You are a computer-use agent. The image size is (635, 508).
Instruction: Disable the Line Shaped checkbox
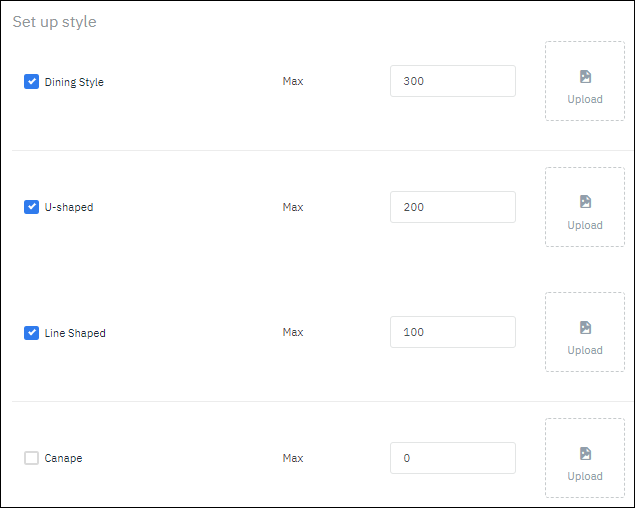pyautogui.click(x=31, y=333)
